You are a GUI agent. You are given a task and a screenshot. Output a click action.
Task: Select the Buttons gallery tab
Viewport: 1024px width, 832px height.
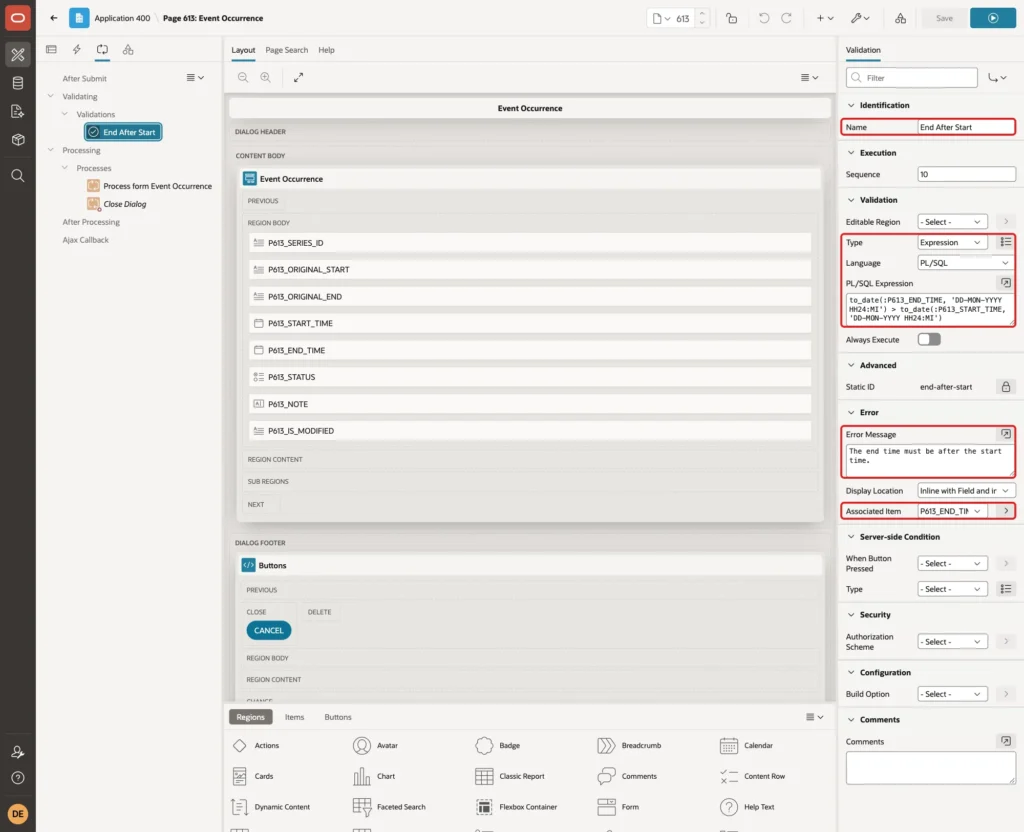coord(338,717)
